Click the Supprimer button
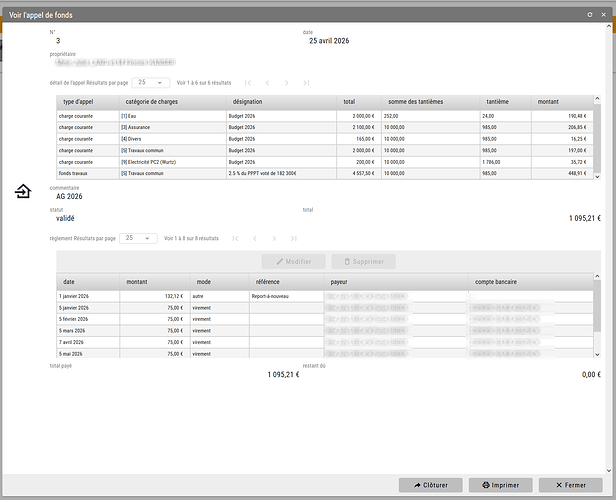 click(363, 262)
